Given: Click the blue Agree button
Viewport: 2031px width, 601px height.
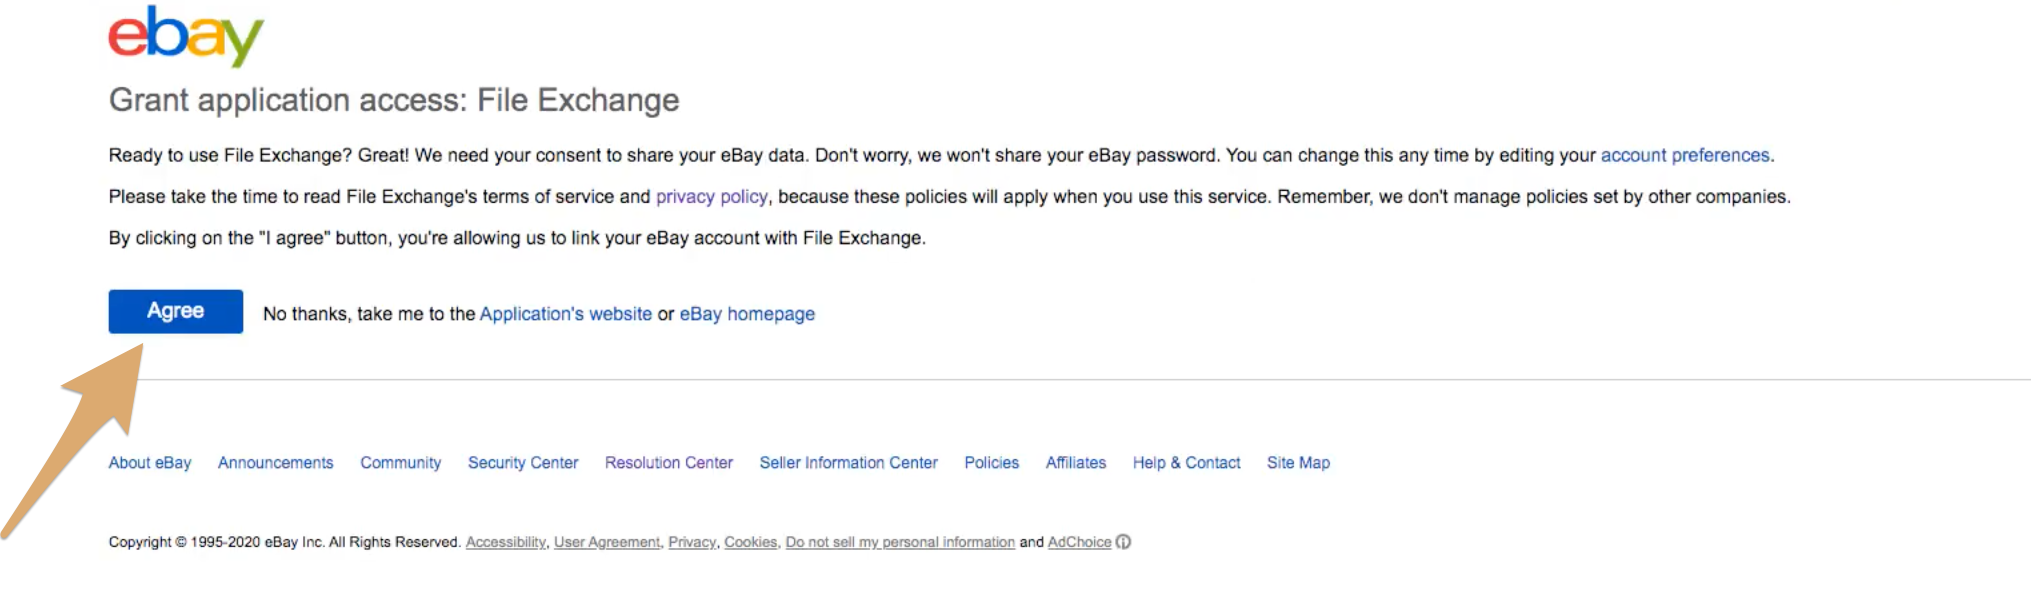Looking at the screenshot, I should [176, 311].
